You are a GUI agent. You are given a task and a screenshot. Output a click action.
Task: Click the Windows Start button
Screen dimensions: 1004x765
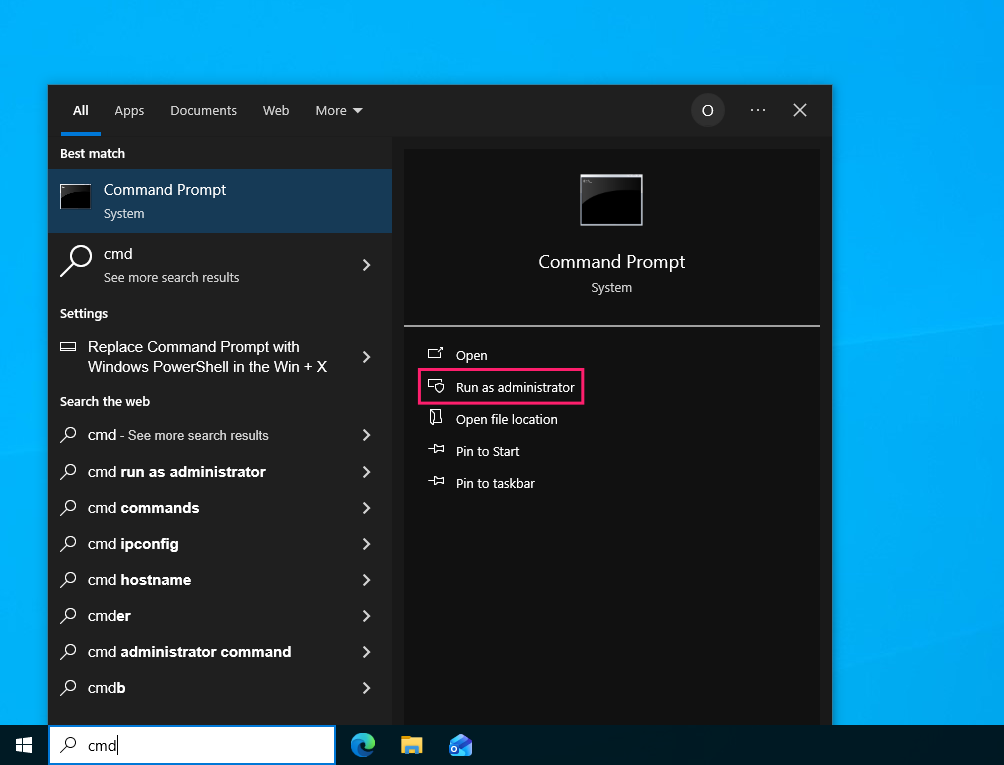click(24, 745)
